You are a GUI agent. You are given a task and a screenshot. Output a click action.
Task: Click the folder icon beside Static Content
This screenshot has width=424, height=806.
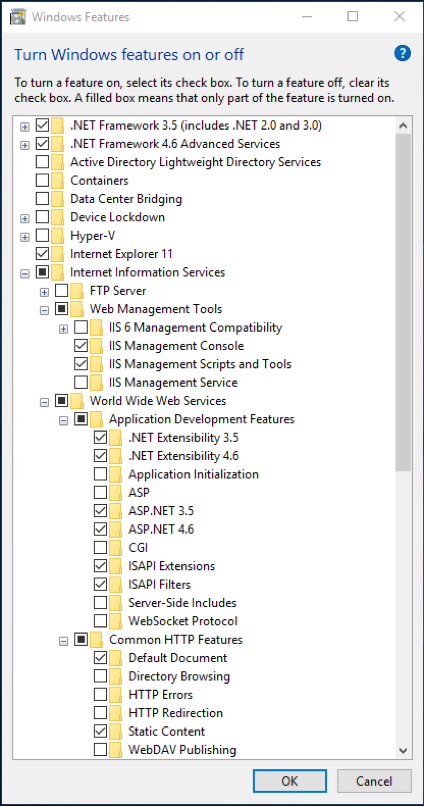coord(116,731)
